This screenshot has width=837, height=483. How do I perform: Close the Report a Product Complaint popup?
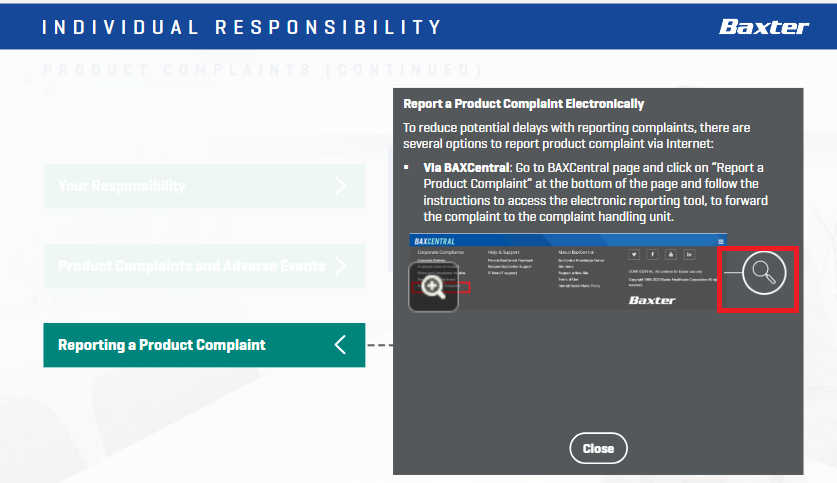598,448
